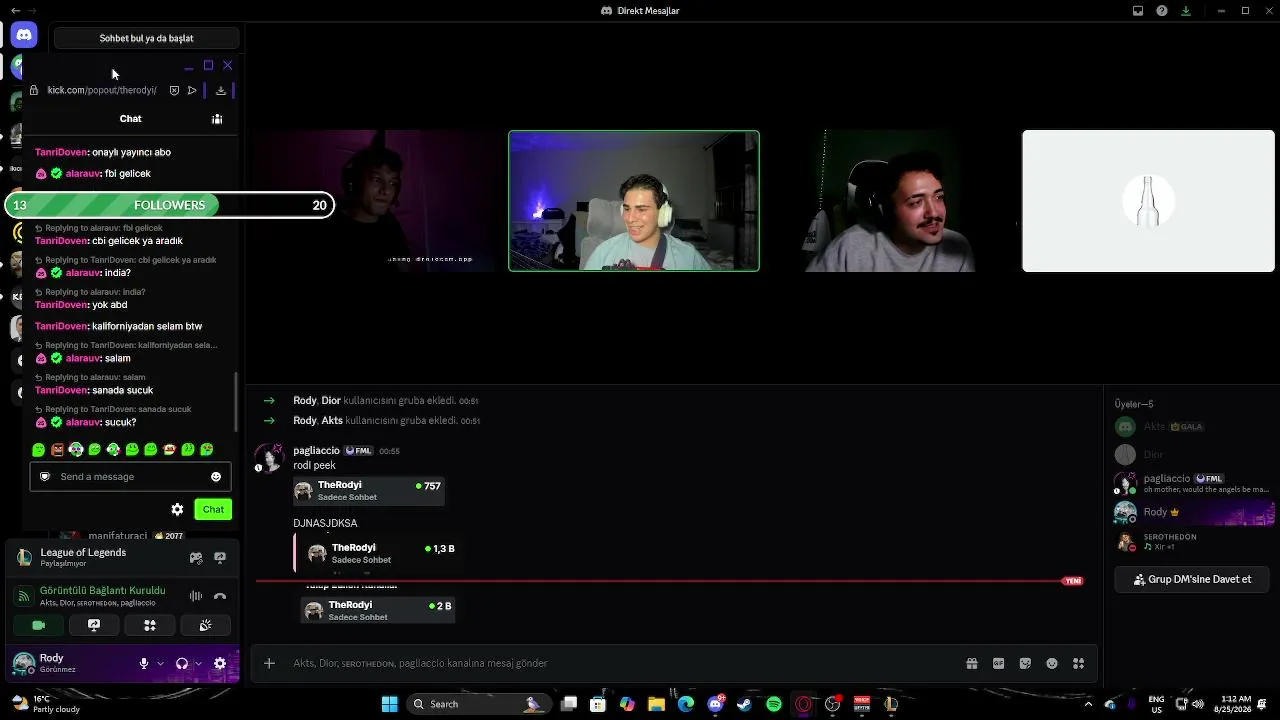Image resolution: width=1280 pixels, height=720 pixels.
Task: Open Kick chat settings gear
Action: click(x=177, y=509)
